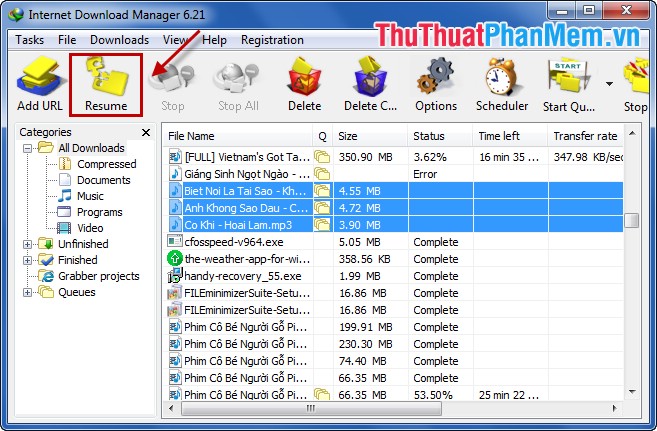Sort by Q column header

pyautogui.click(x=322, y=136)
